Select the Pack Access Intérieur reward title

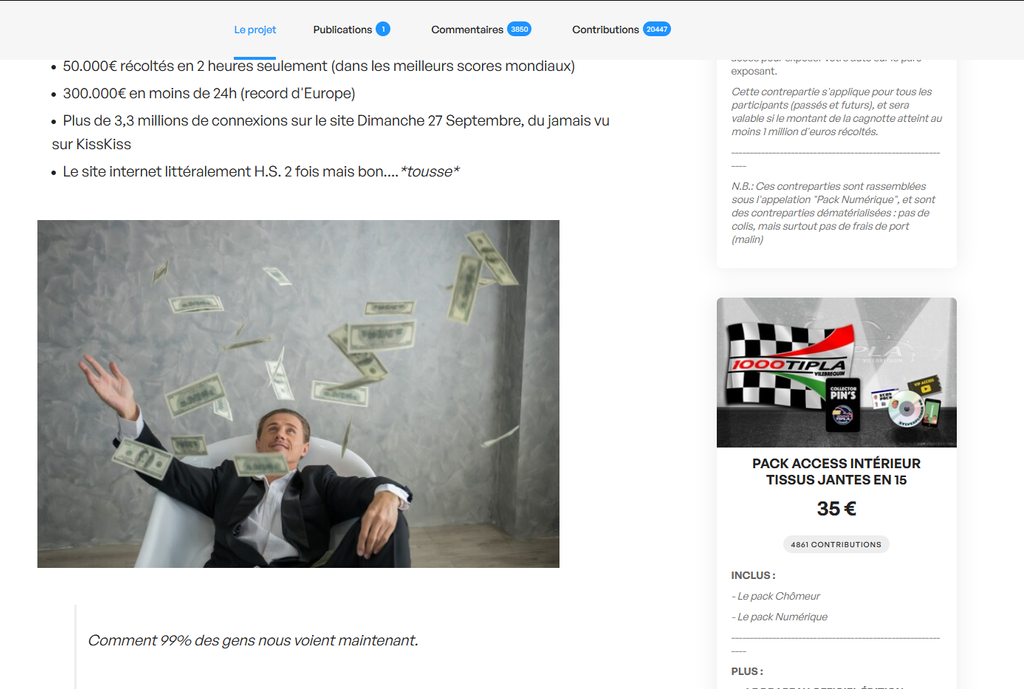coord(837,472)
